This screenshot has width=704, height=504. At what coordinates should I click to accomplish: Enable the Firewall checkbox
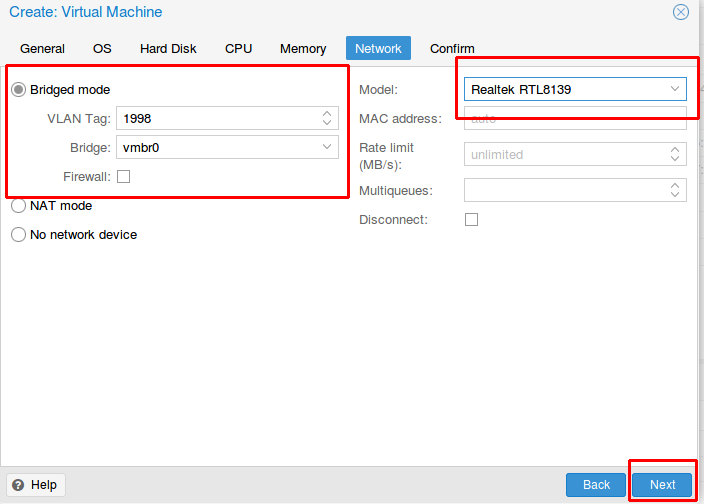(x=123, y=176)
